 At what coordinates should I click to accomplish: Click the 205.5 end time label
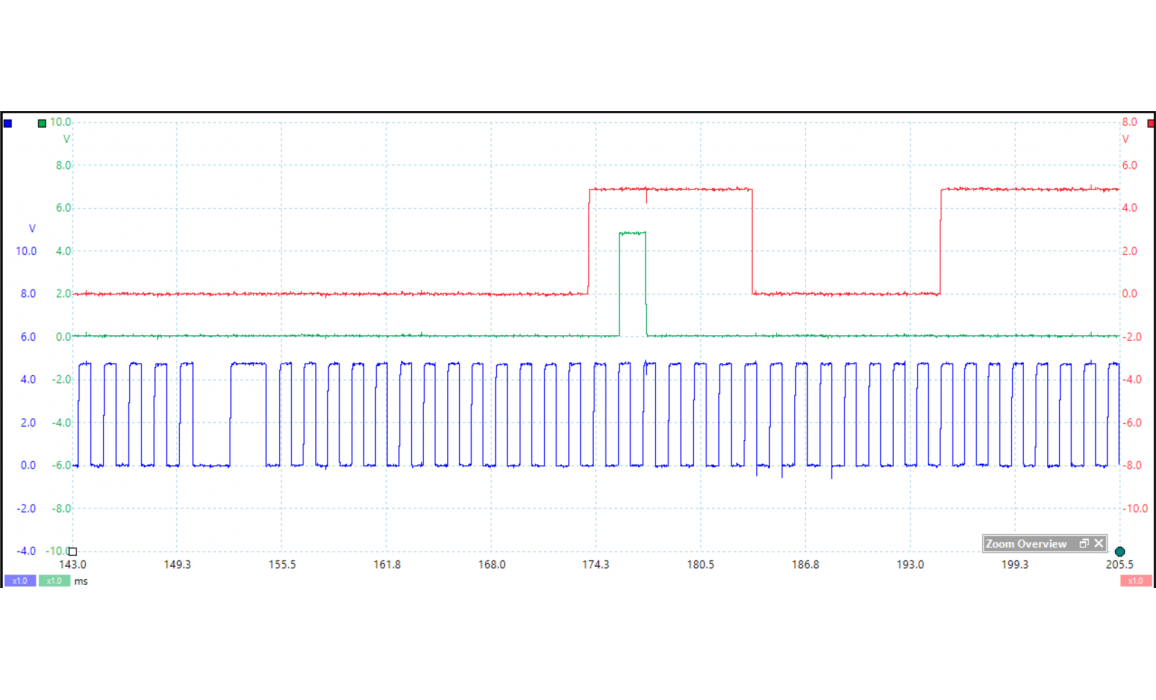point(1118,565)
